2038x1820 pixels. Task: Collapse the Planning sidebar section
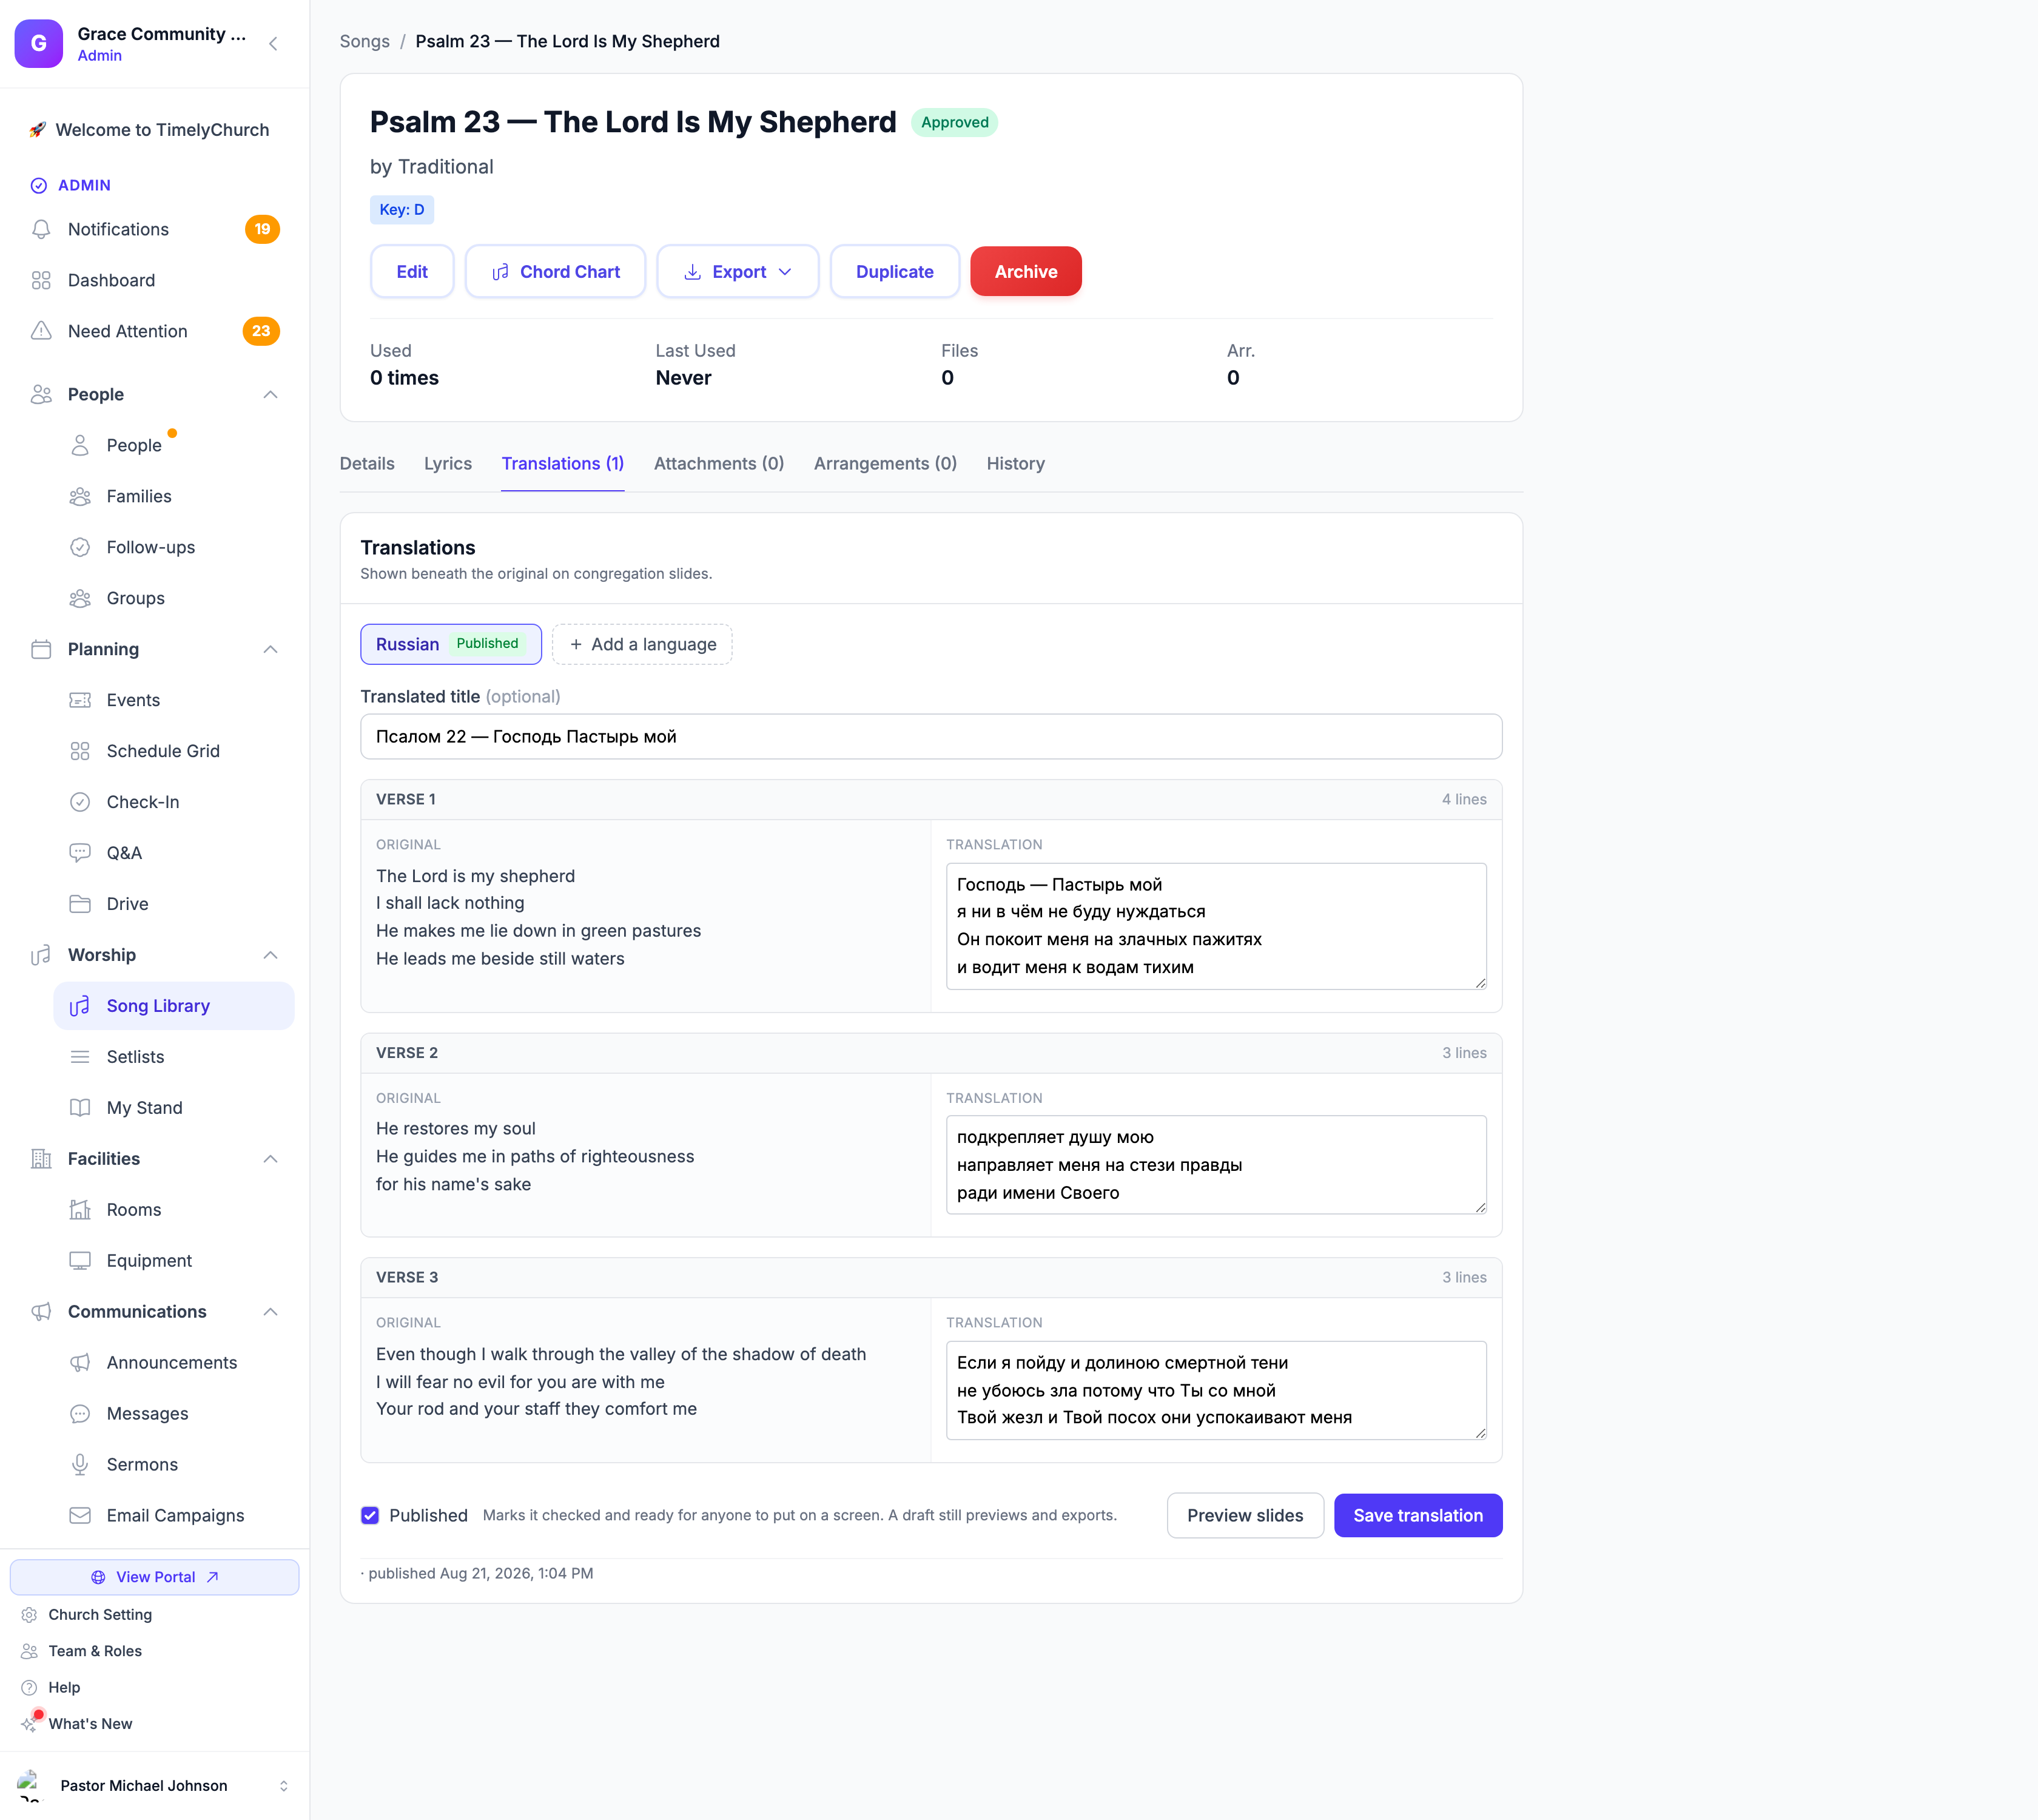tap(270, 649)
